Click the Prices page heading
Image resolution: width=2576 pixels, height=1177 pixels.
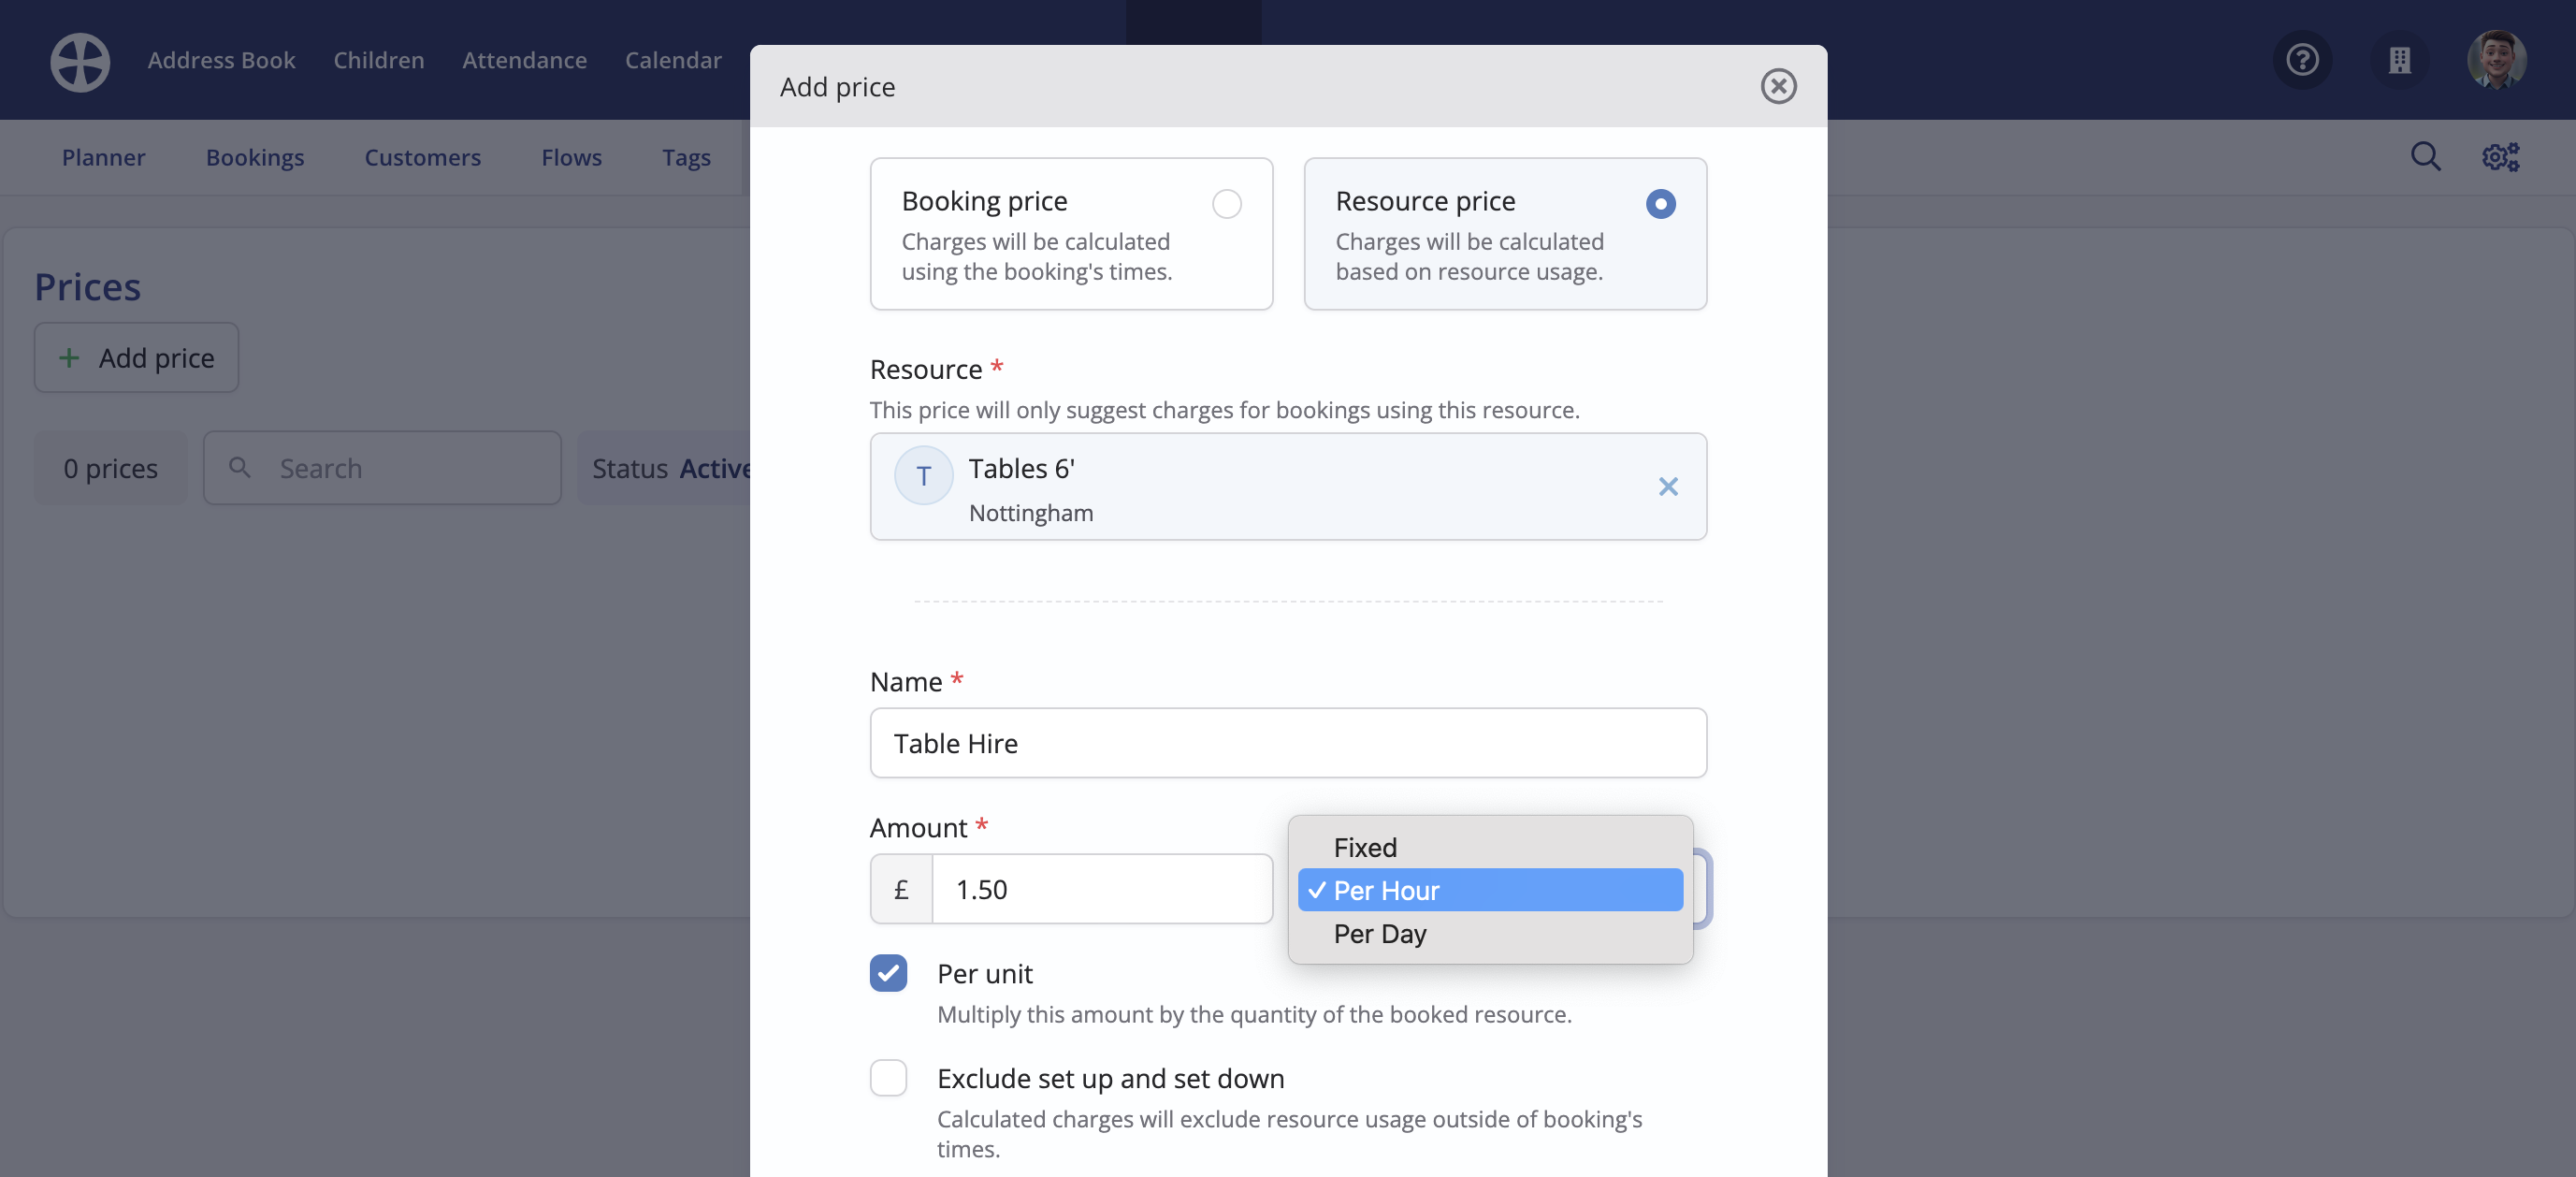coord(87,286)
